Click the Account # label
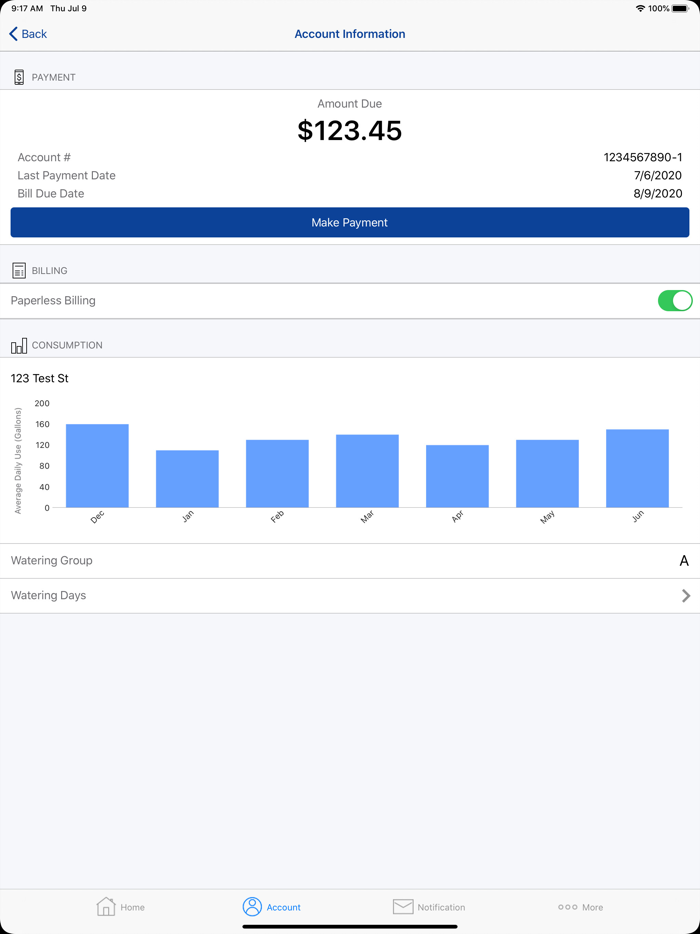Viewport: 700px width, 934px height. (x=44, y=157)
